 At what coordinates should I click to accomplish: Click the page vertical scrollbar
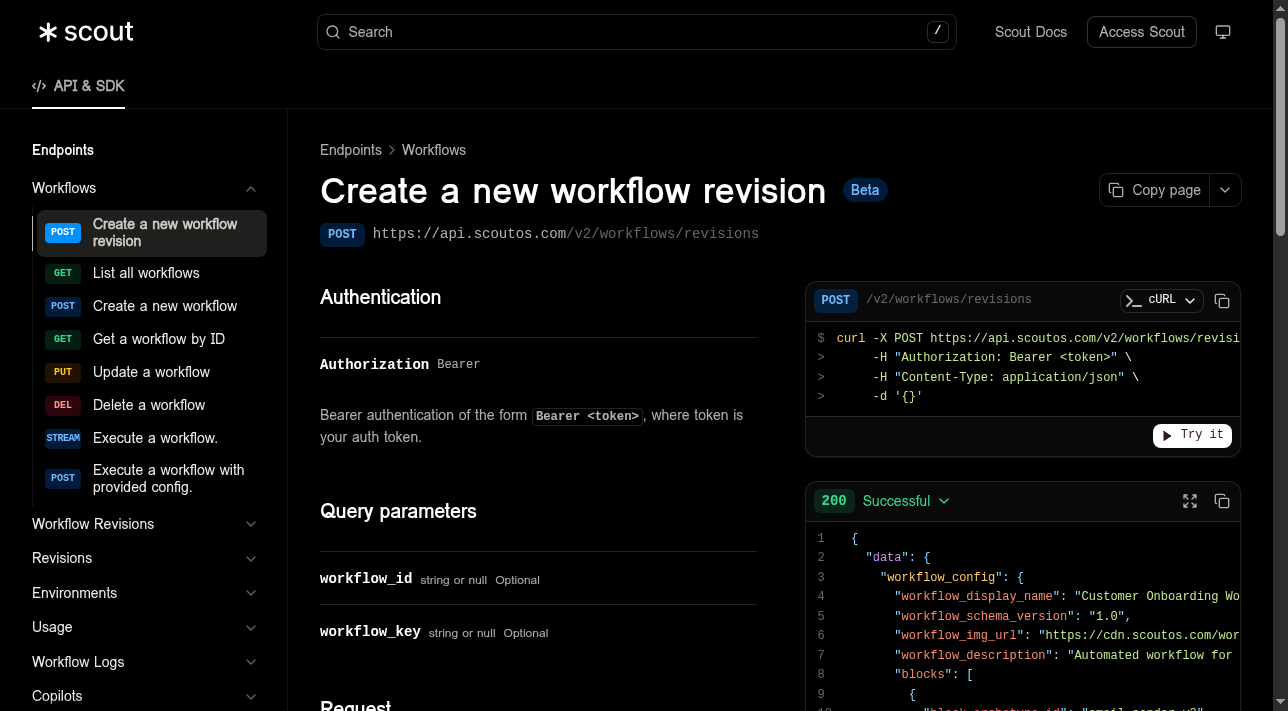point(1281,125)
